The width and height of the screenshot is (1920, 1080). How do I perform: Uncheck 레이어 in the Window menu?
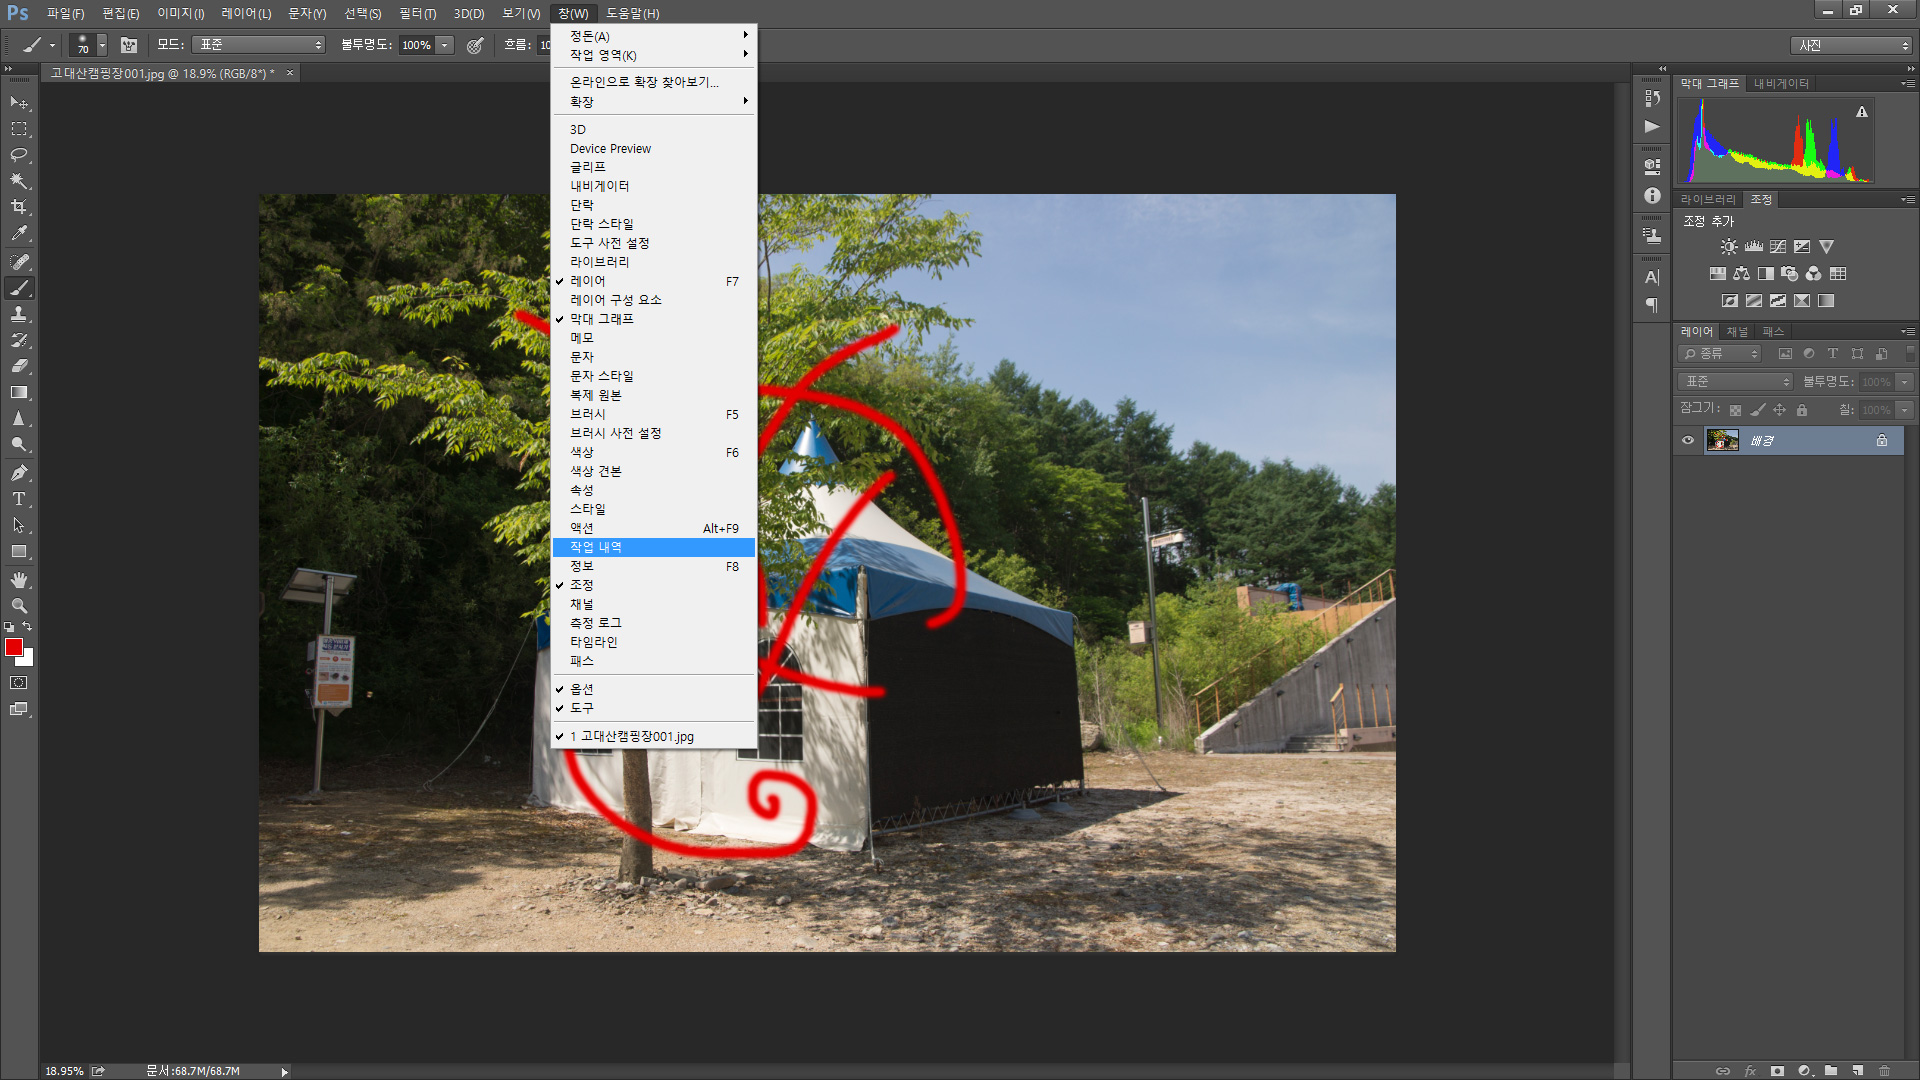(x=588, y=282)
